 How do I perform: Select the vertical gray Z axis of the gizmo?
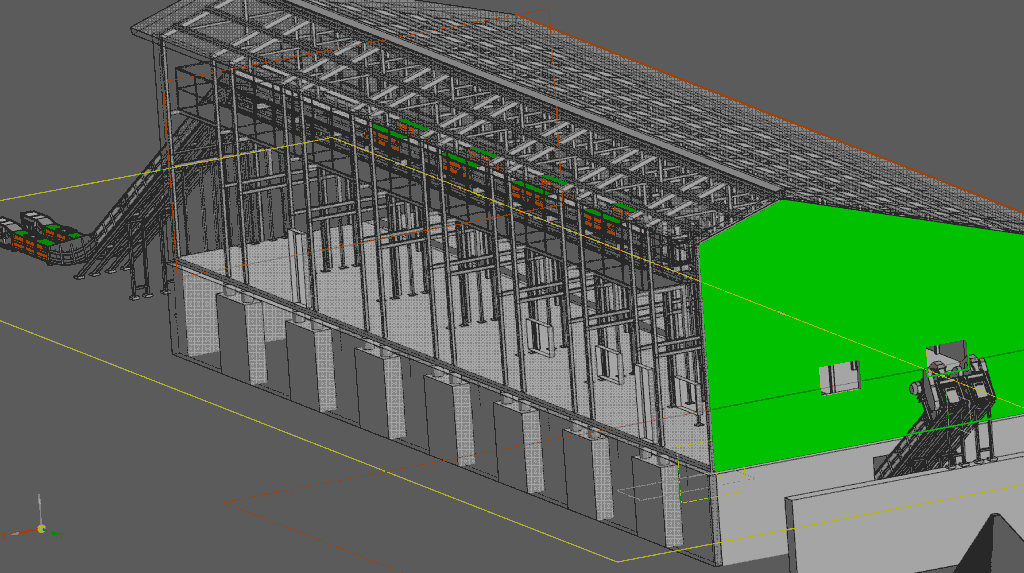point(39,509)
